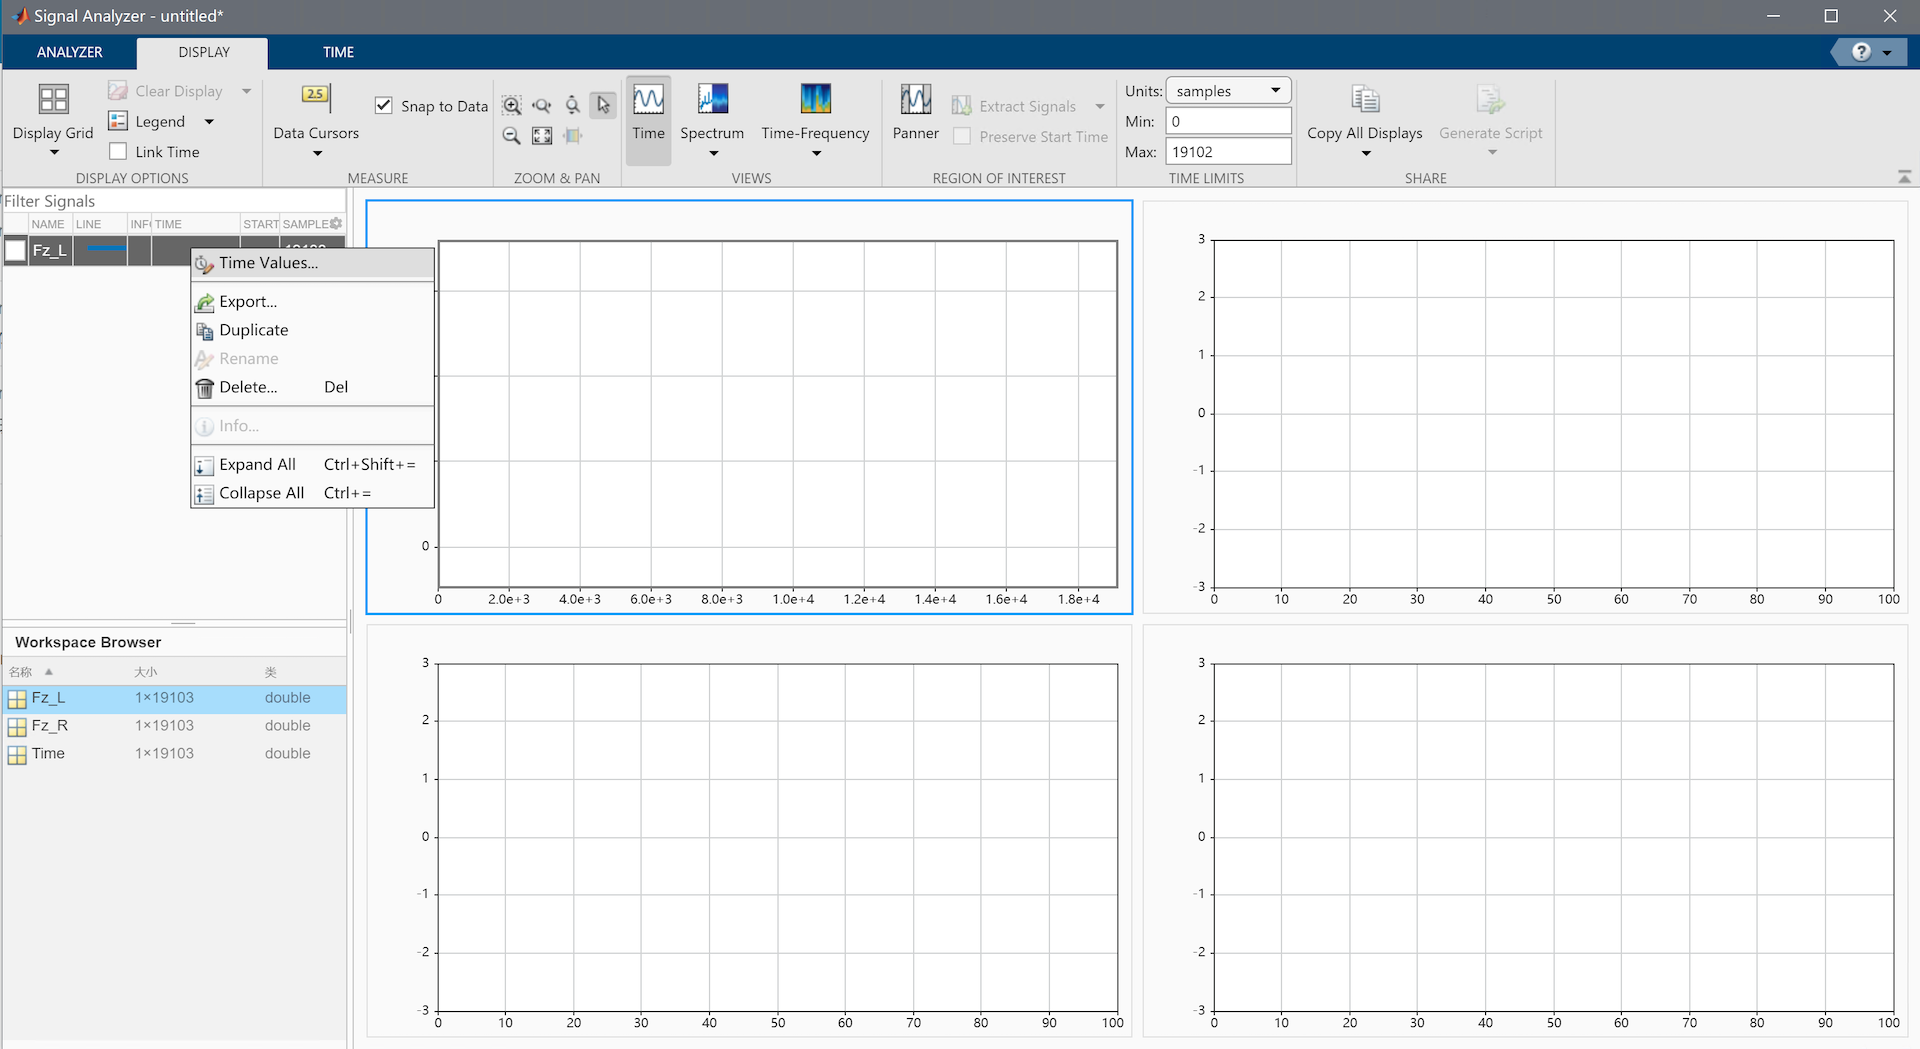Choose Export from the context menu

pyautogui.click(x=248, y=301)
